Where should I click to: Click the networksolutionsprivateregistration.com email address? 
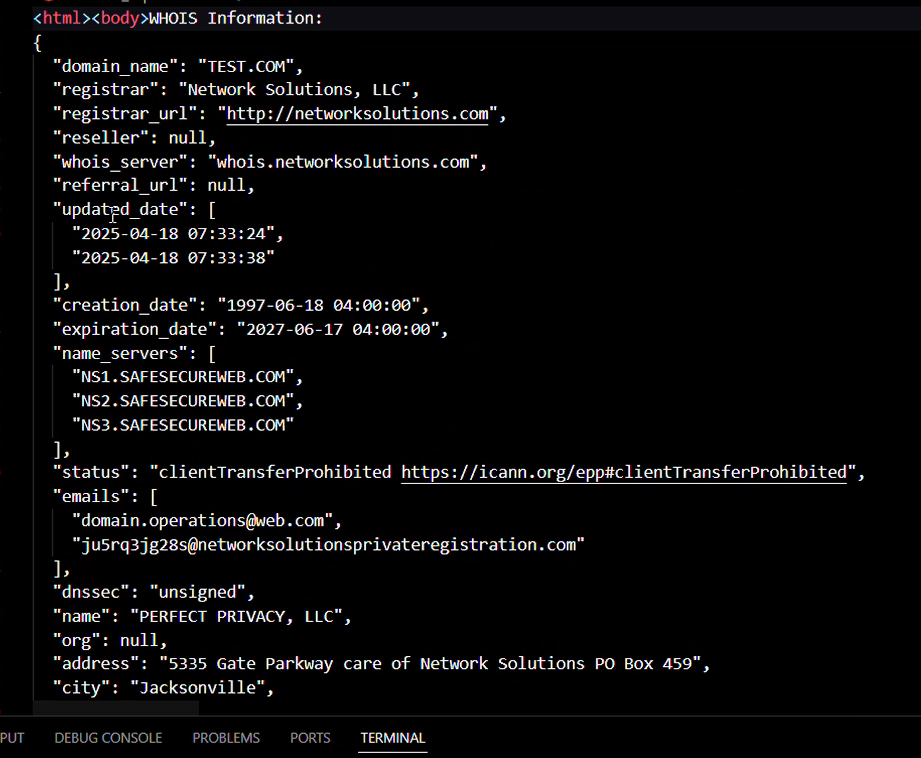coord(328,545)
